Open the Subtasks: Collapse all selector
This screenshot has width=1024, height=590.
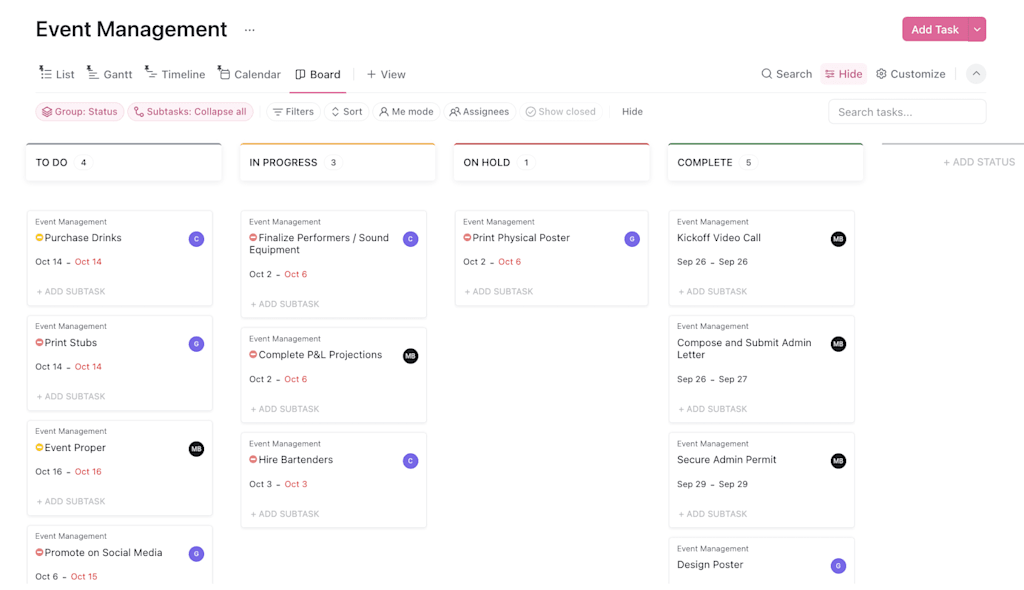pos(190,112)
